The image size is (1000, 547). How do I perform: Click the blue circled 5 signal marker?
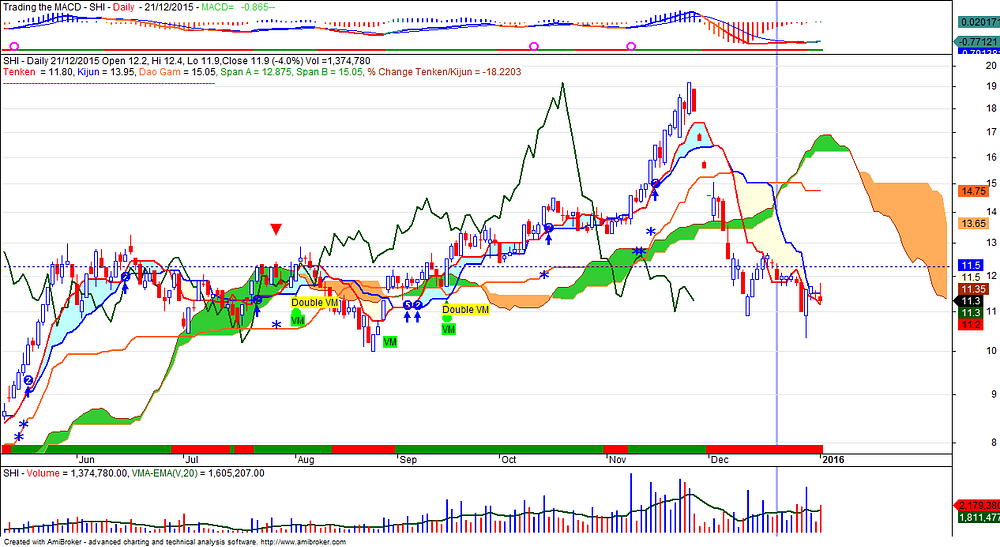click(408, 305)
